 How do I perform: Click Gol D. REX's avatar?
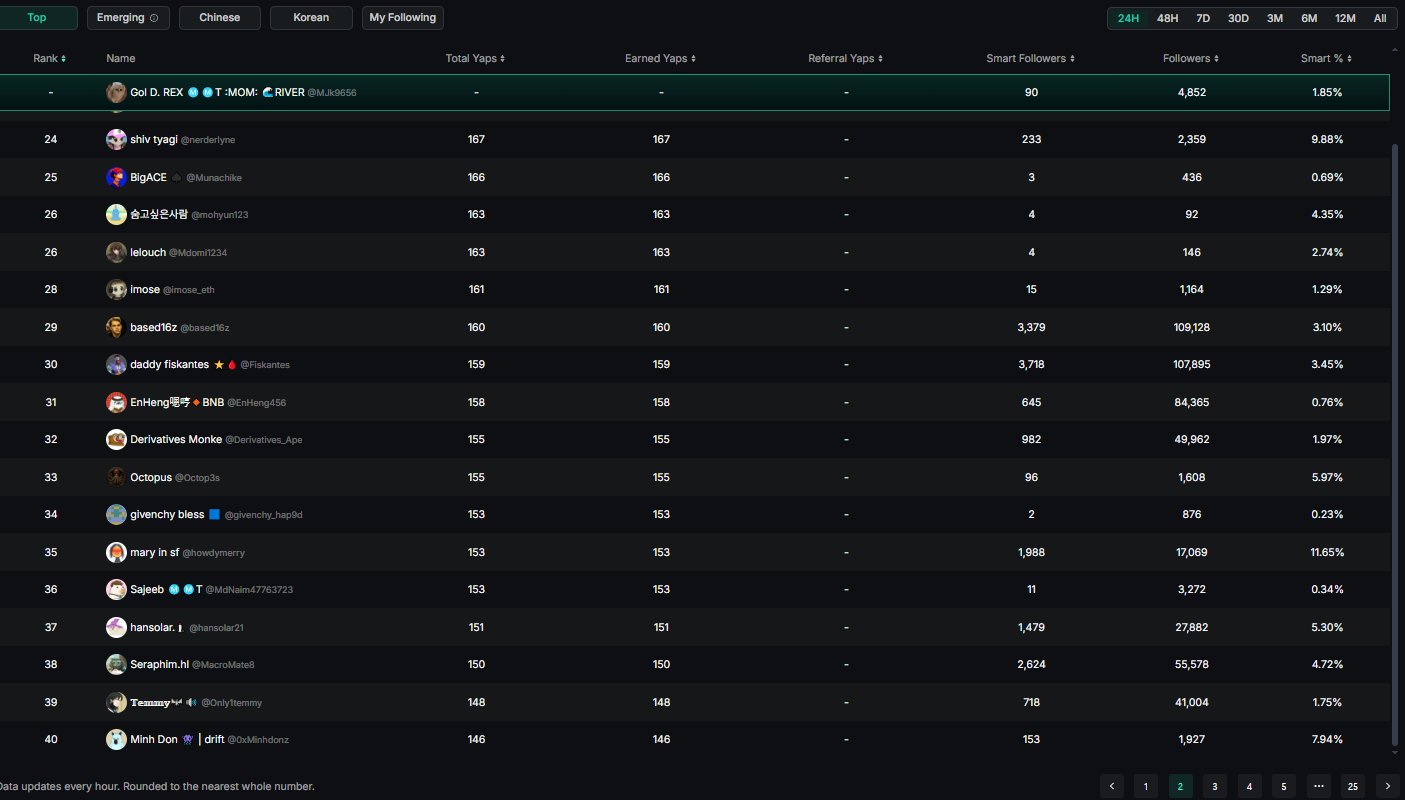pyautogui.click(x=116, y=92)
